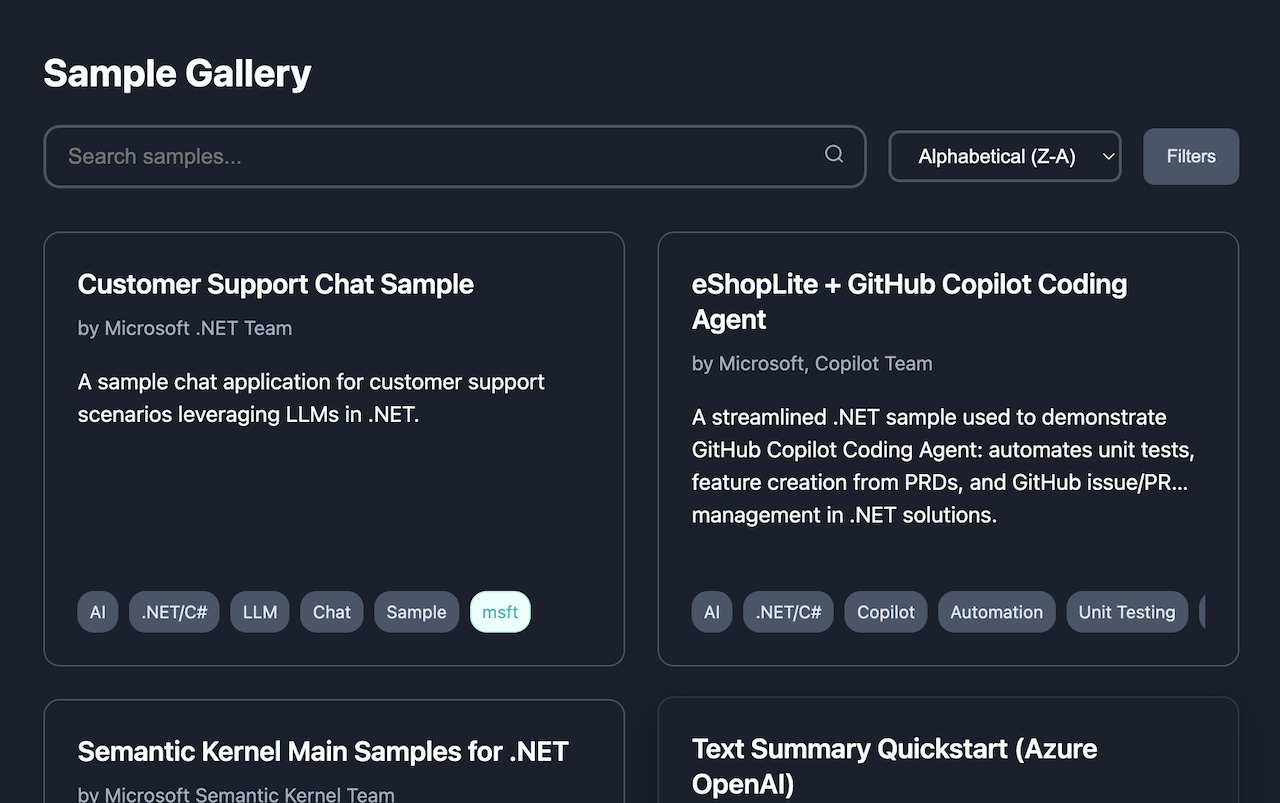Image resolution: width=1280 pixels, height=803 pixels.
Task: Open the Alphabetical (Z-A) sort dropdown
Action: (x=1005, y=157)
